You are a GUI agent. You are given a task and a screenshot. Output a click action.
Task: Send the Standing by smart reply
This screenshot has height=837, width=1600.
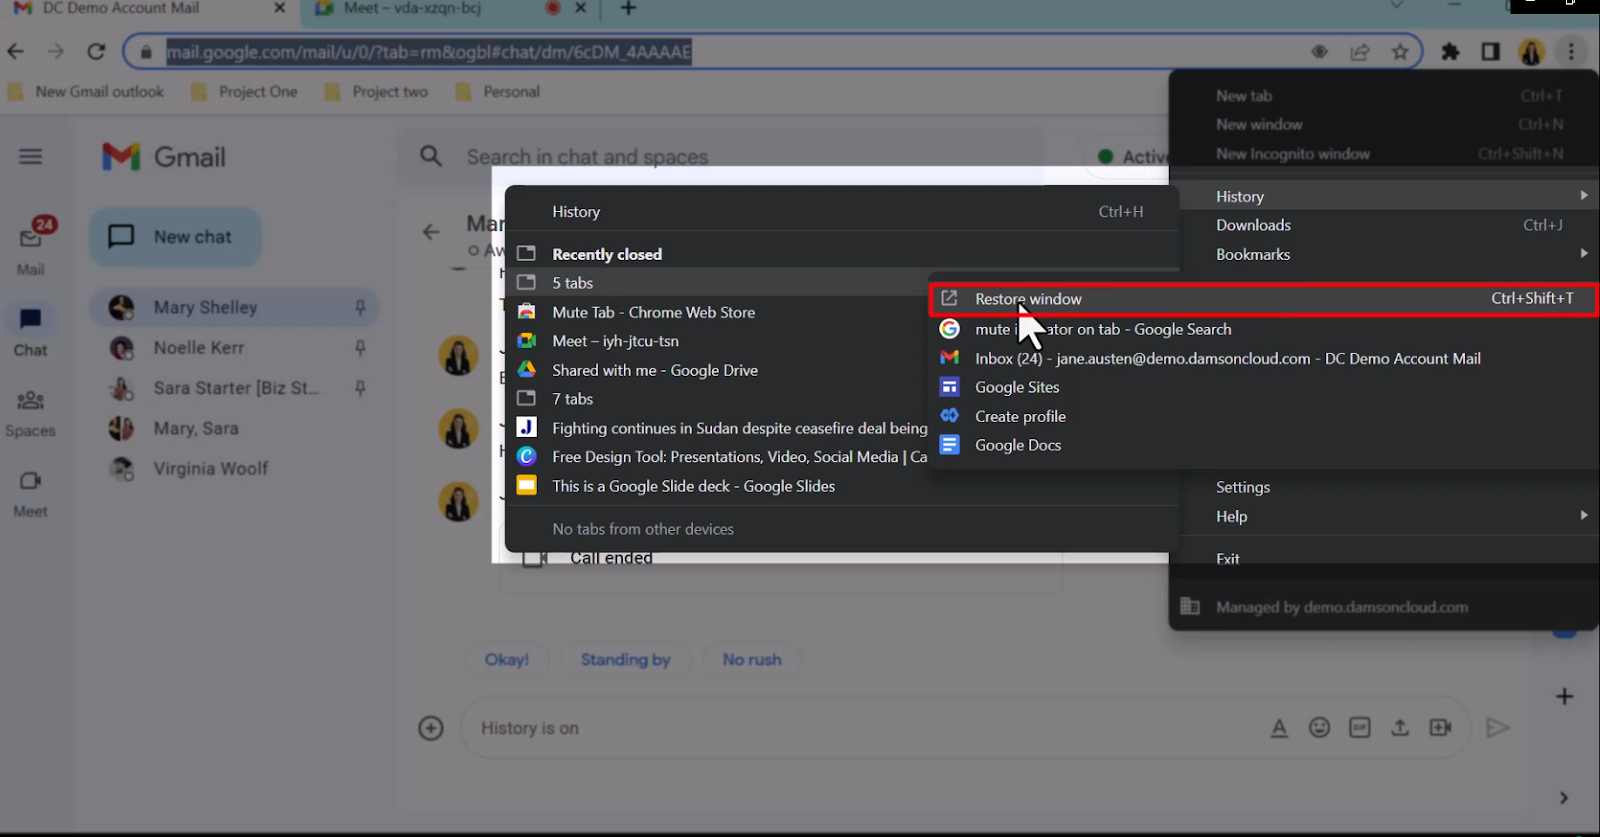tap(625, 660)
